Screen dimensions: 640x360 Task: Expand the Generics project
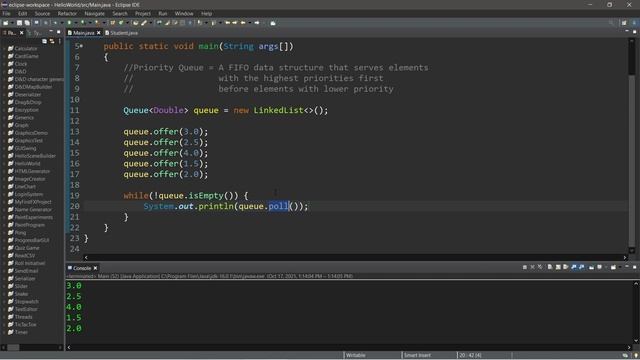point(4,117)
